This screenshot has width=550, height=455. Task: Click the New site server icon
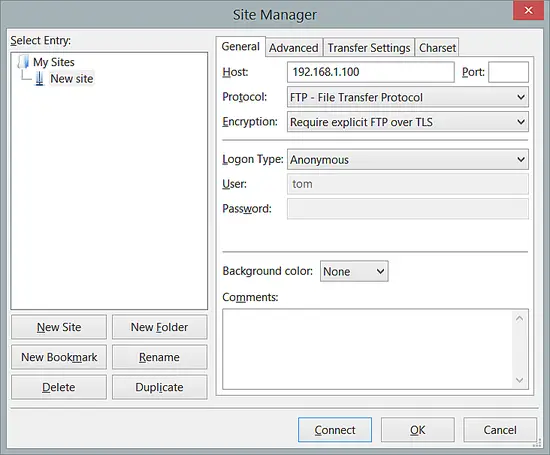point(40,79)
